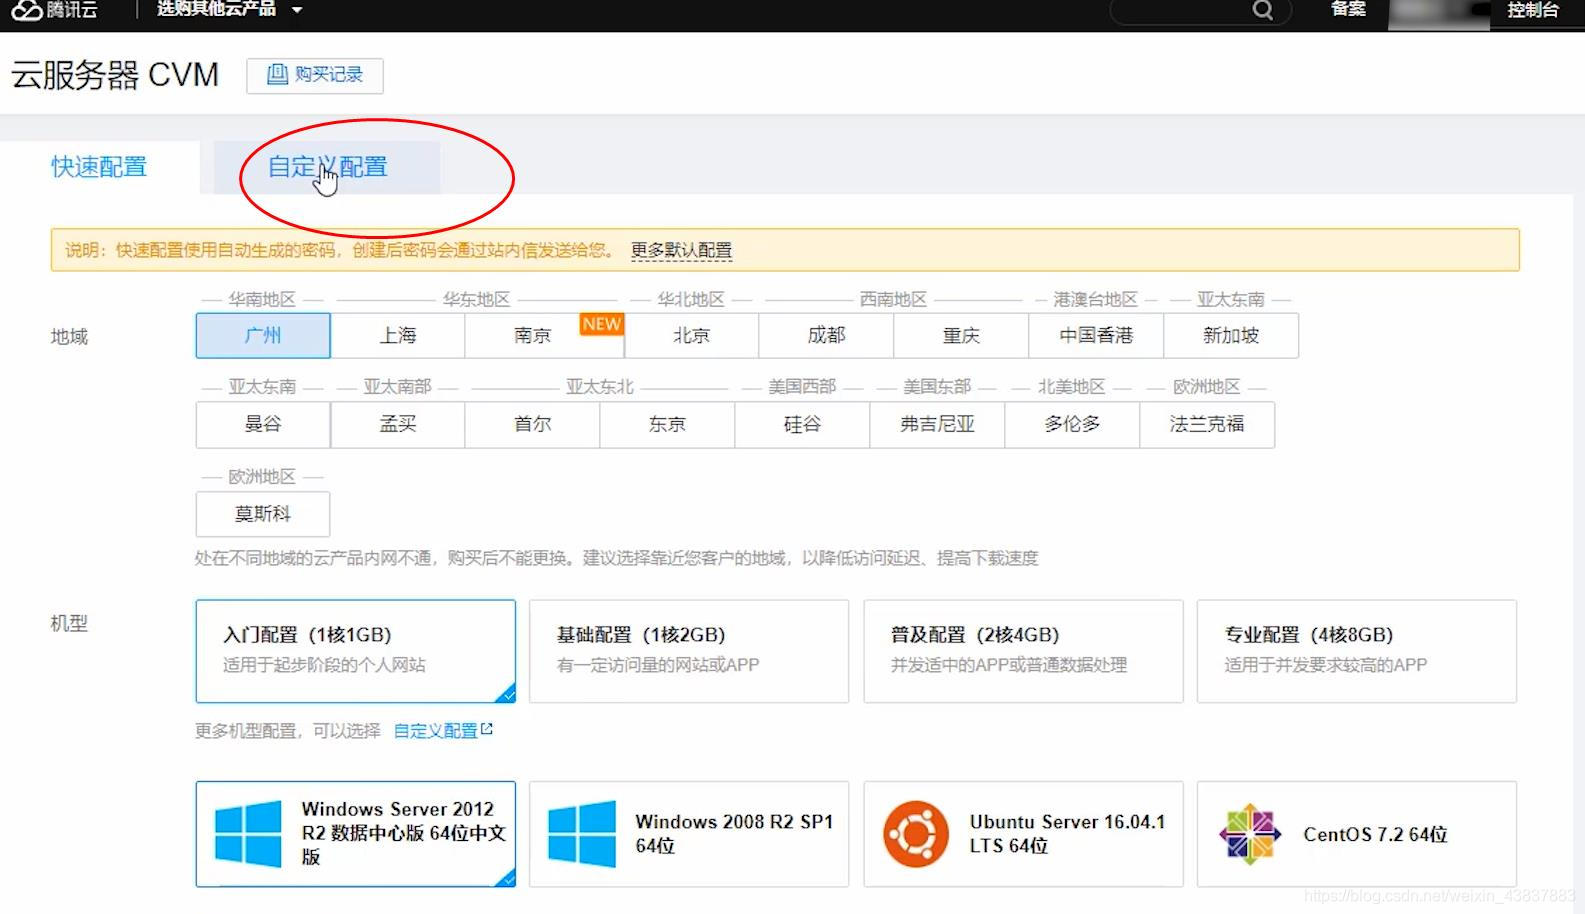Select 普及配置 (2核4GB) machine type
Image resolution: width=1585 pixels, height=914 pixels.
coord(1024,651)
